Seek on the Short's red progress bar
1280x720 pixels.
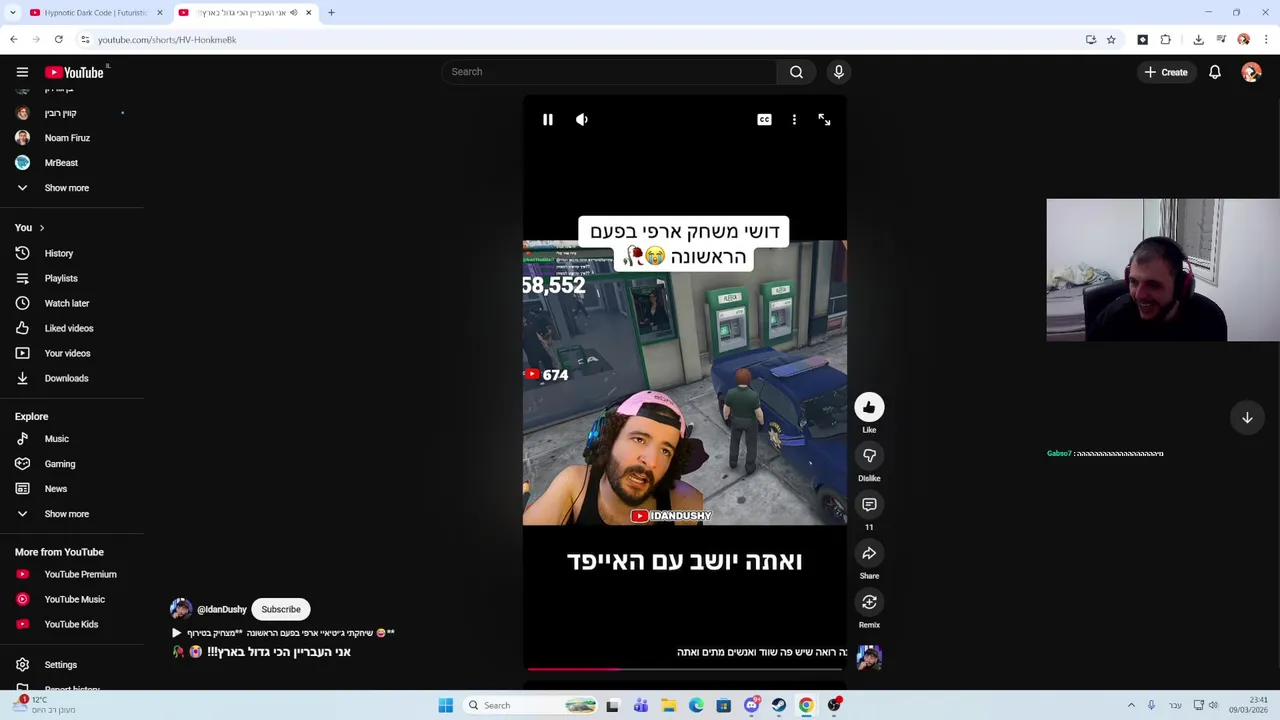[x=685, y=668]
